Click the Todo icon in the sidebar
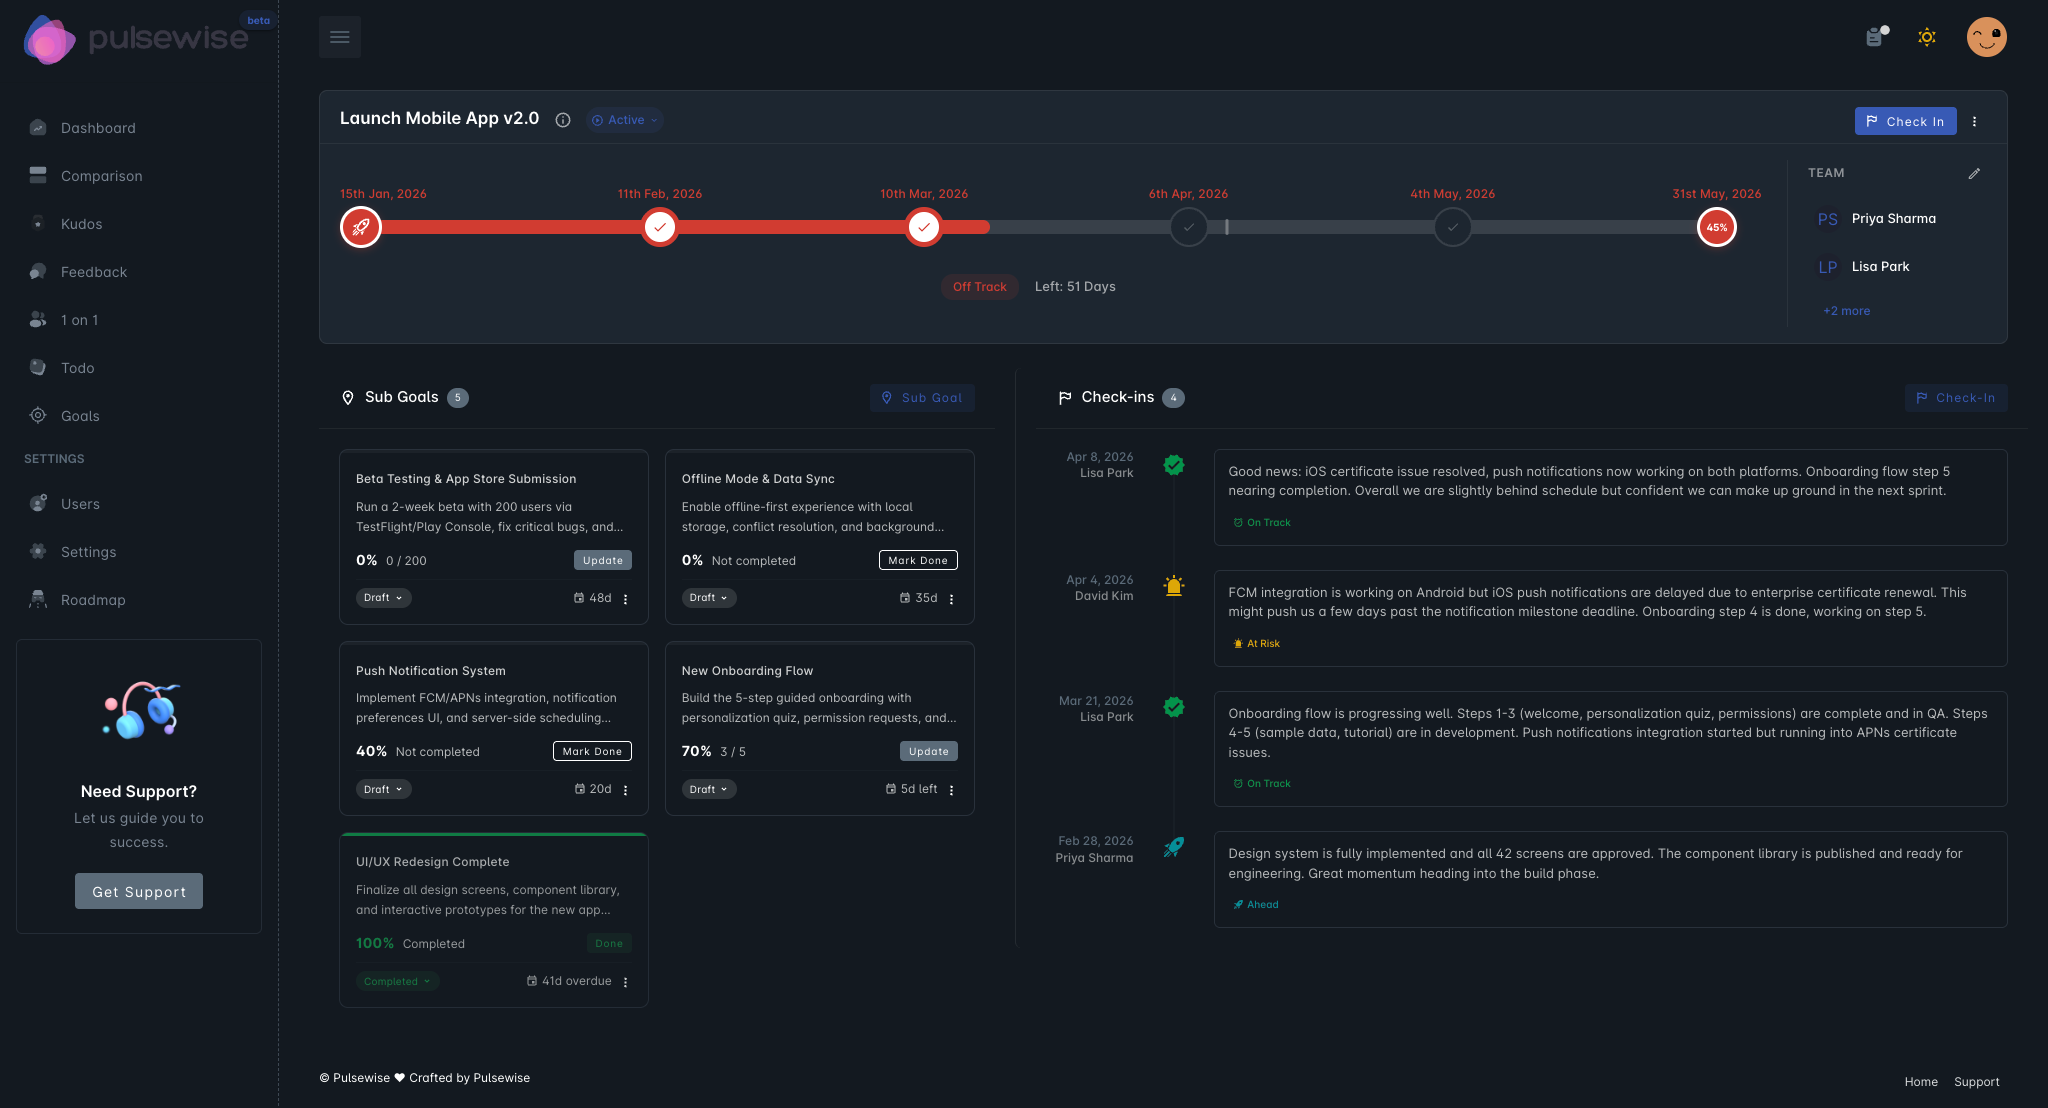 38,367
